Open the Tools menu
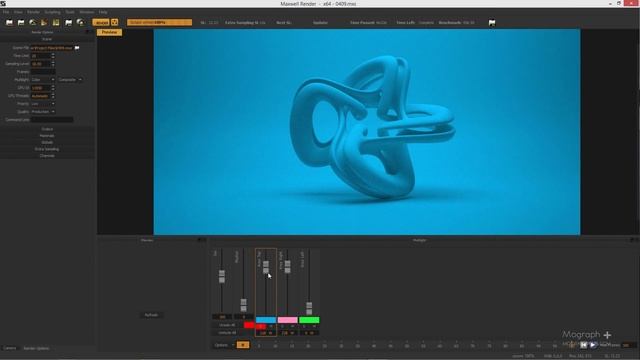 click(x=70, y=12)
